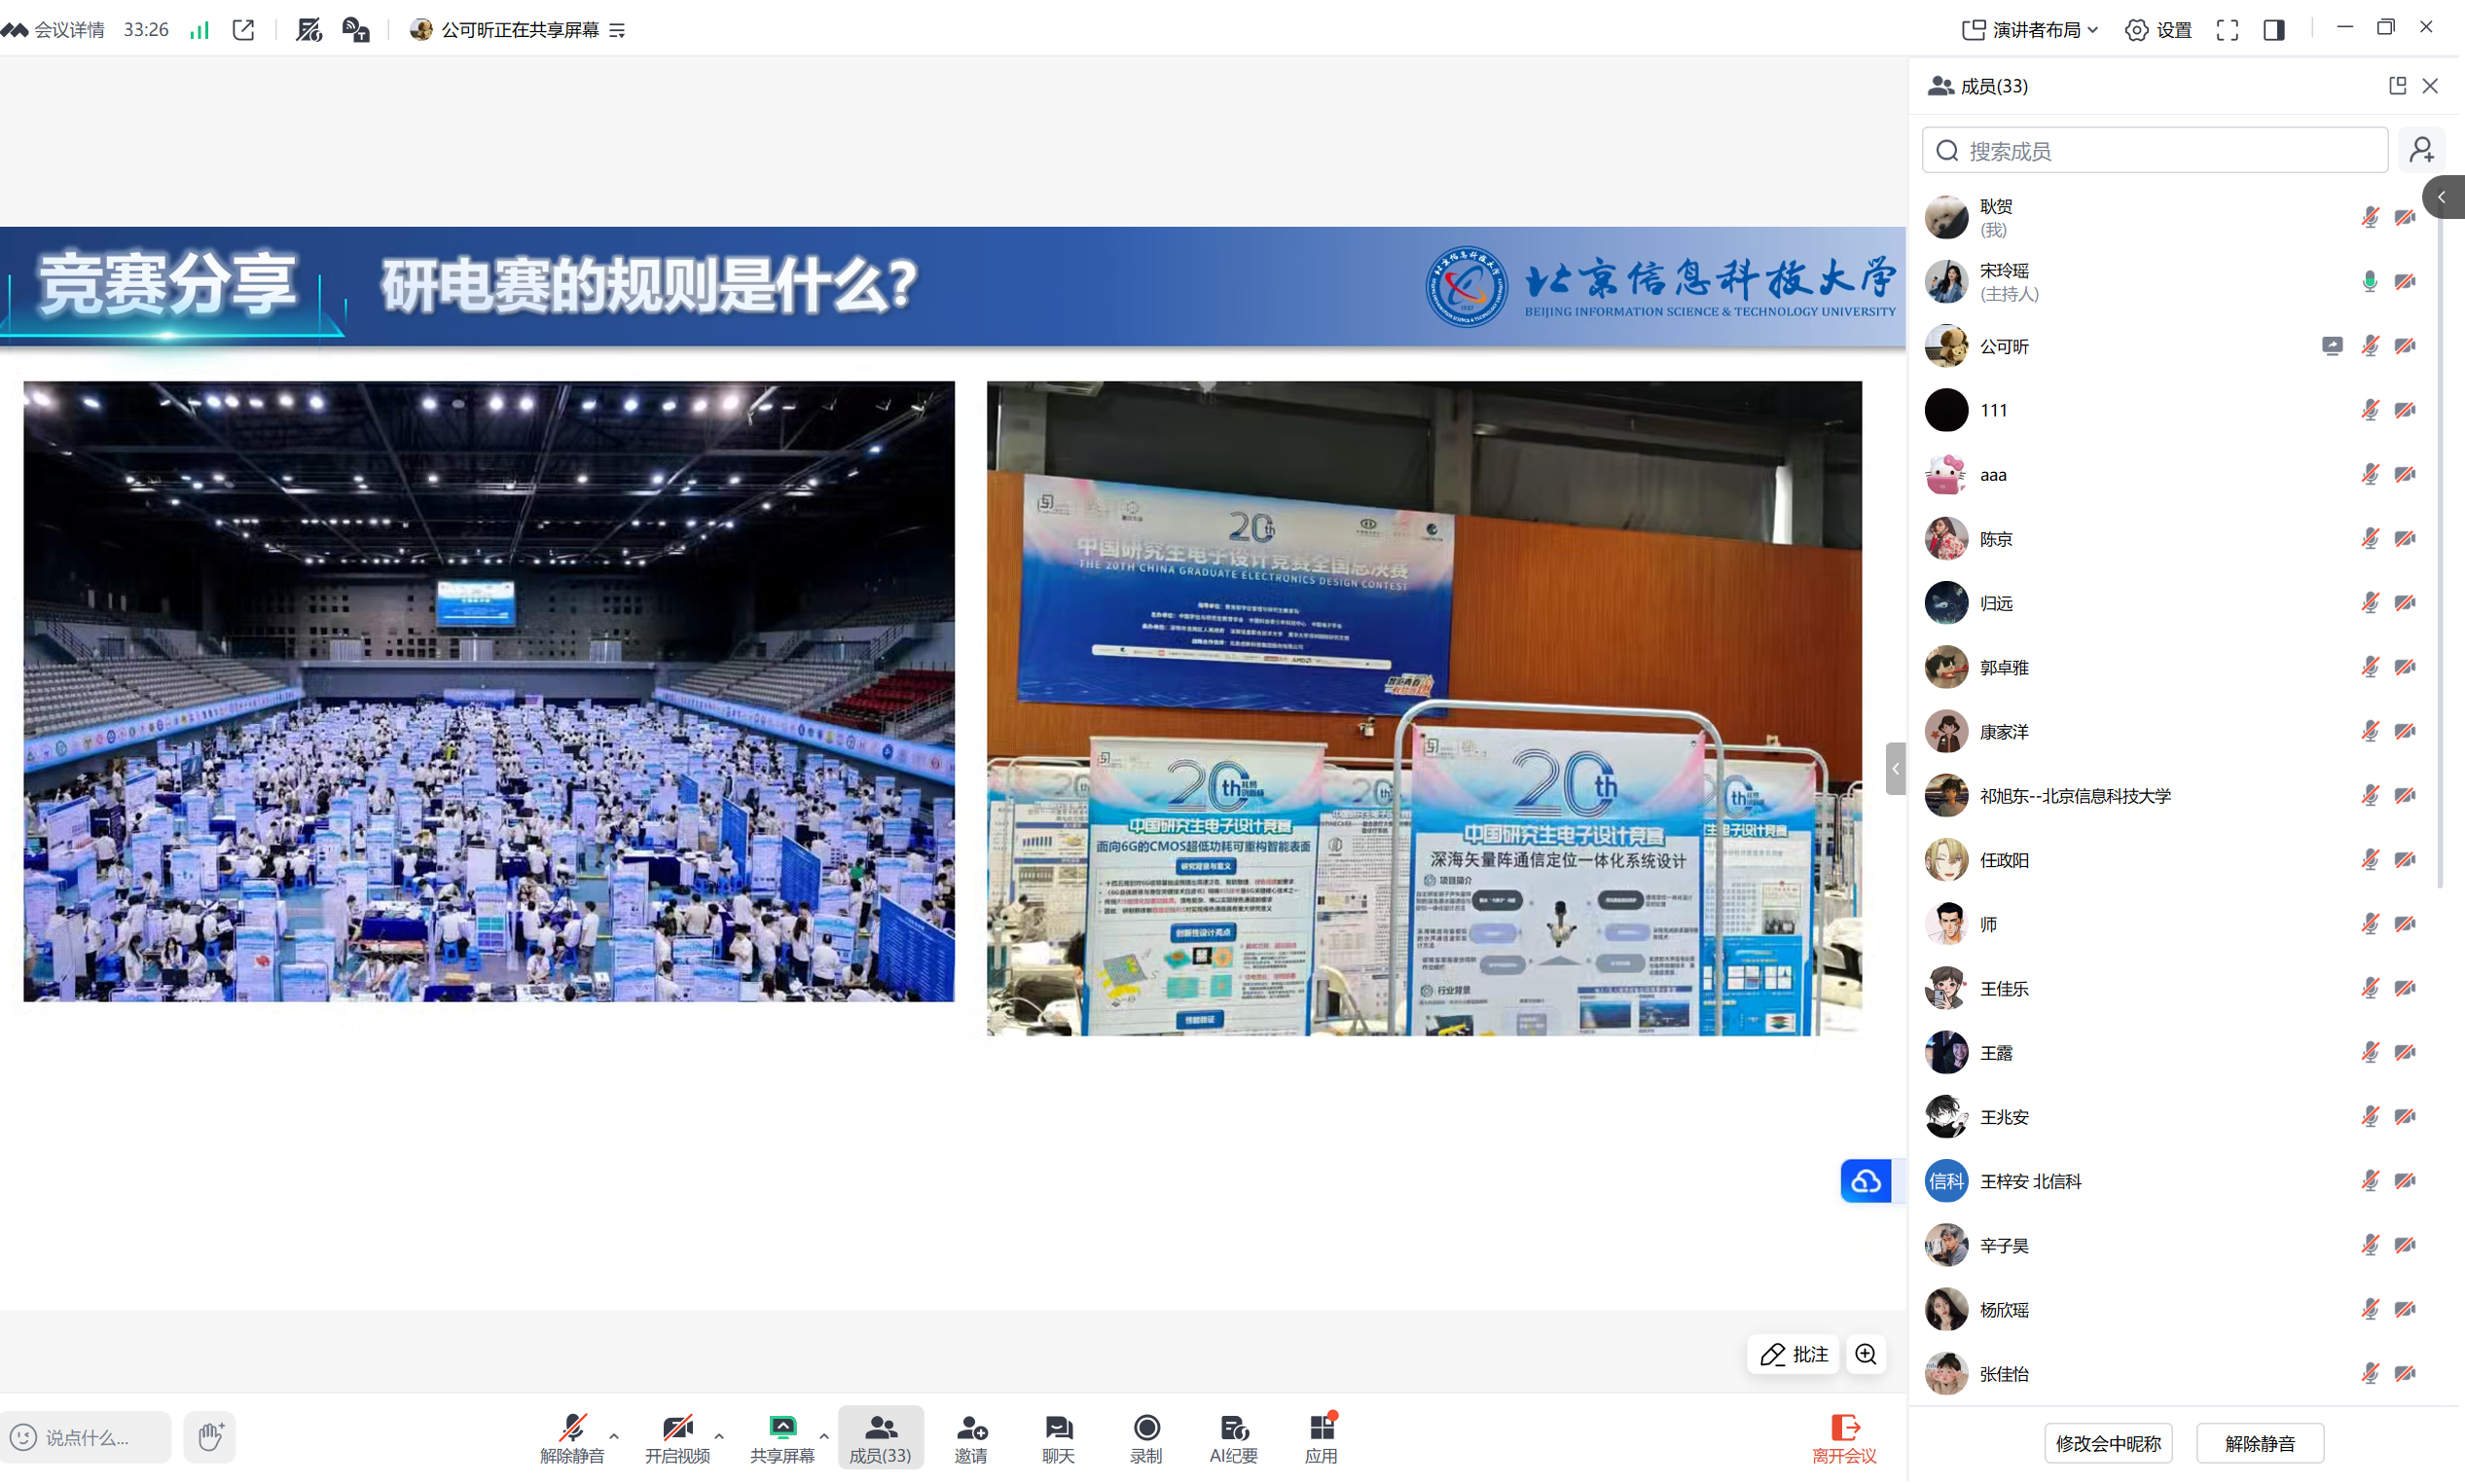The width and height of the screenshot is (2465, 1484).
Task: Start recording with 录制
Action: (1146, 1440)
